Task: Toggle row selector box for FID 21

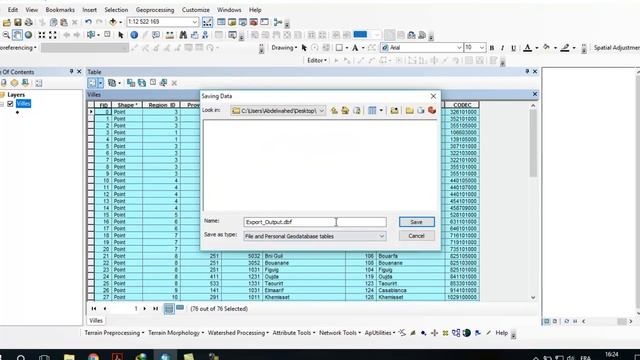Action: 91,256
